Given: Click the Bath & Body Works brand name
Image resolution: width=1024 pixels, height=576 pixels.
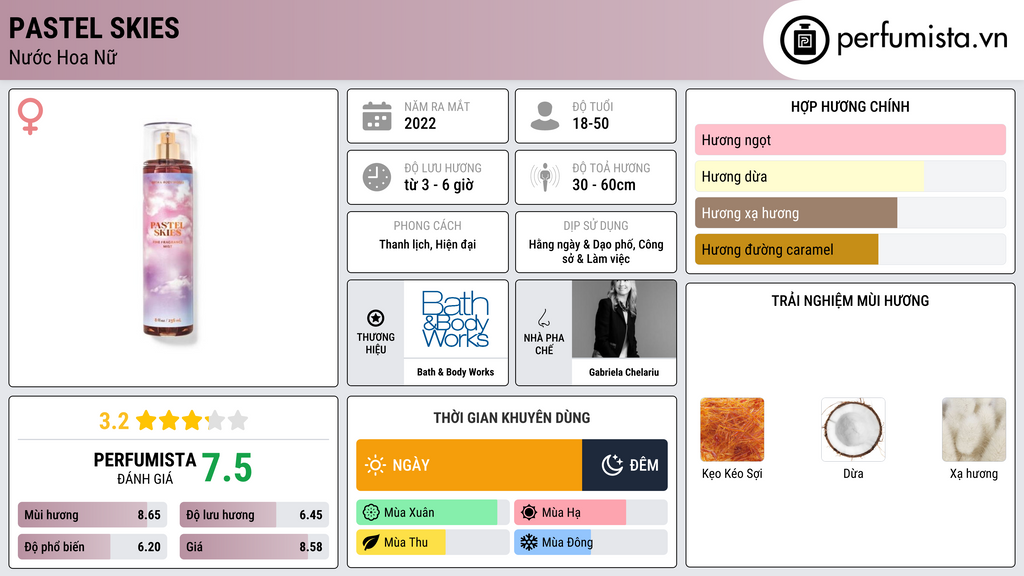Looking at the screenshot, I should tap(455, 372).
